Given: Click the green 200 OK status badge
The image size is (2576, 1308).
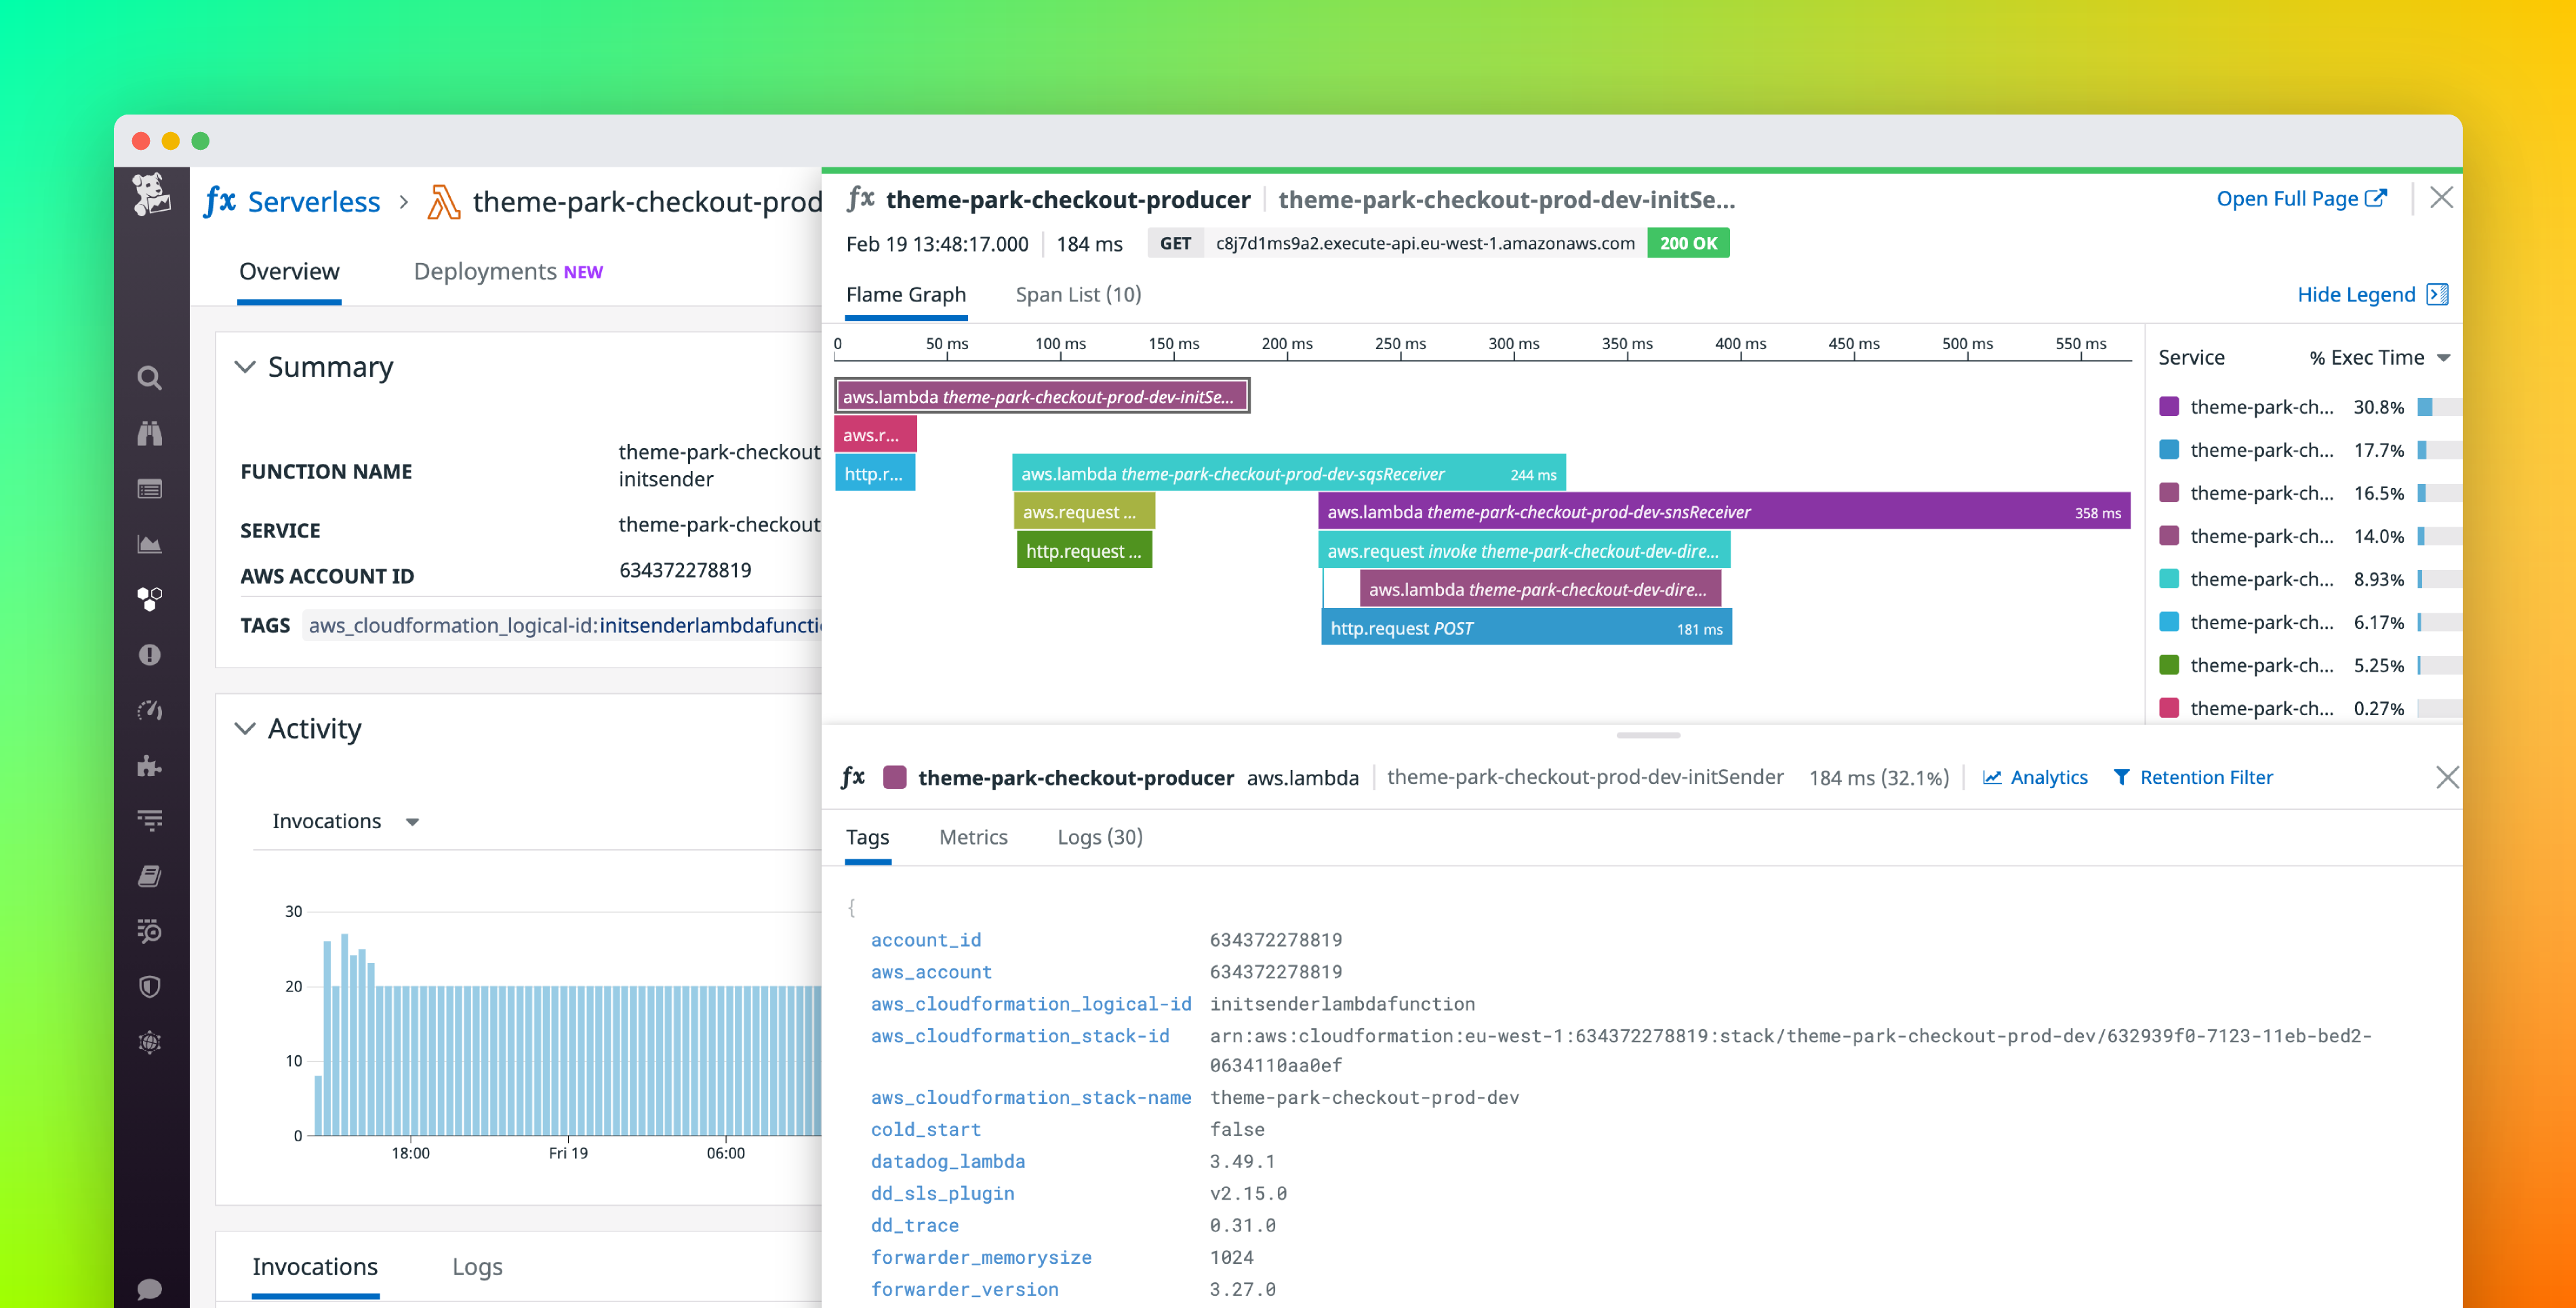Looking at the screenshot, I should coord(1688,243).
